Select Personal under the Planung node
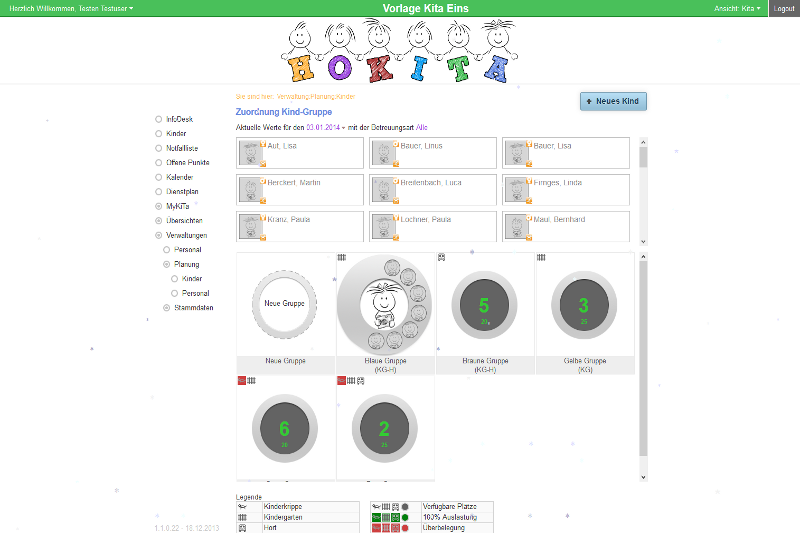800x533 pixels. [195, 293]
